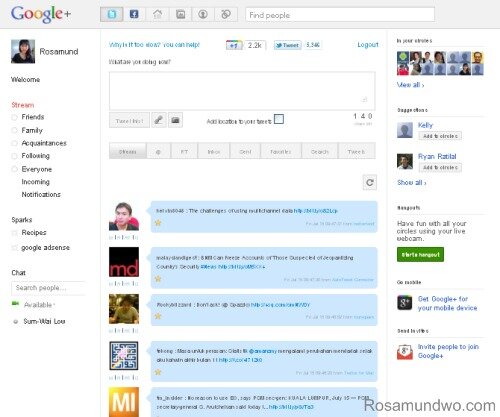Screen dimensions: 500x417
Task: Switch to the @ mentions tab
Action: pyautogui.click(x=158, y=152)
